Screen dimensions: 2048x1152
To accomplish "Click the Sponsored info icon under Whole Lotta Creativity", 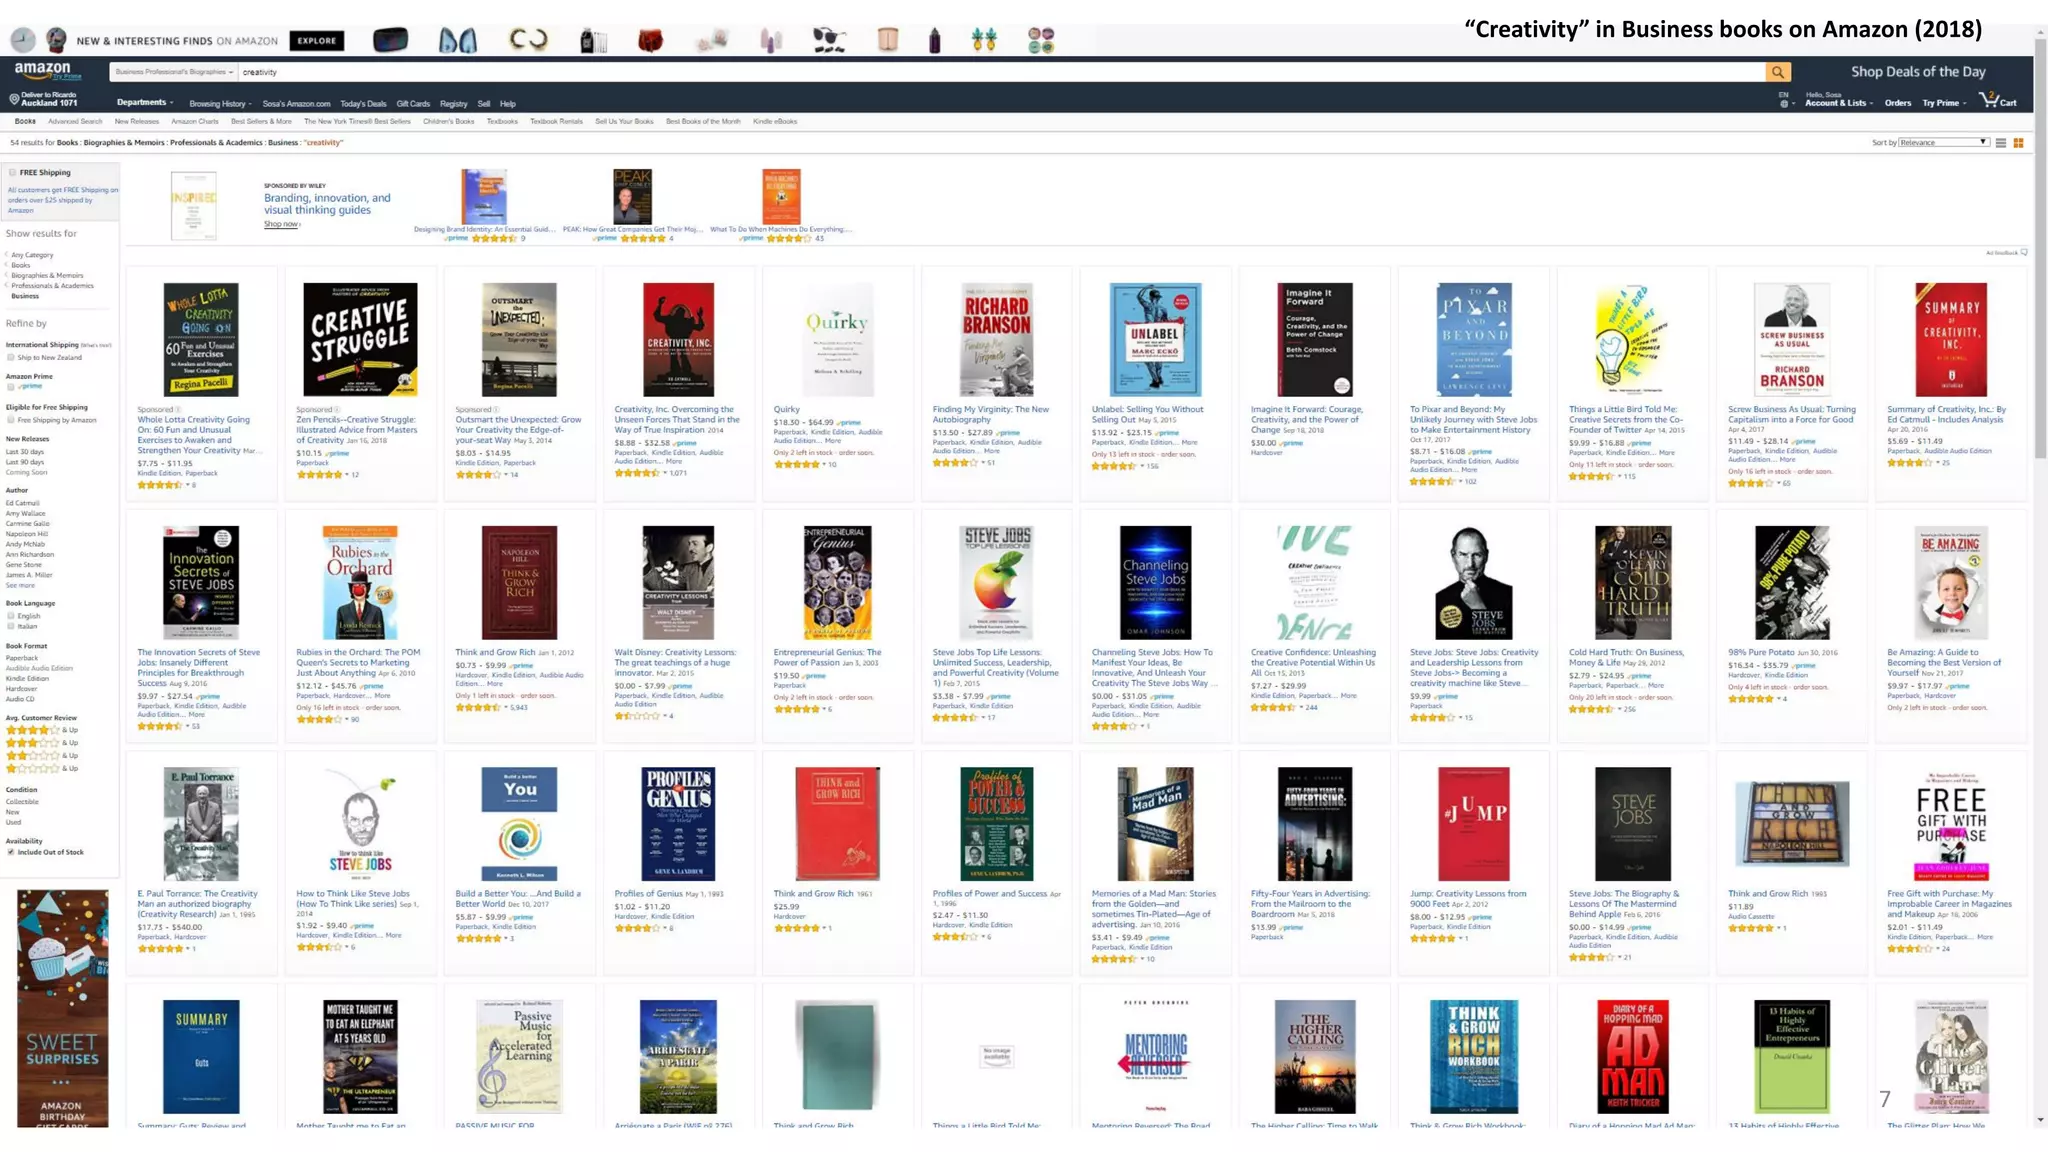I will pyautogui.click(x=179, y=410).
